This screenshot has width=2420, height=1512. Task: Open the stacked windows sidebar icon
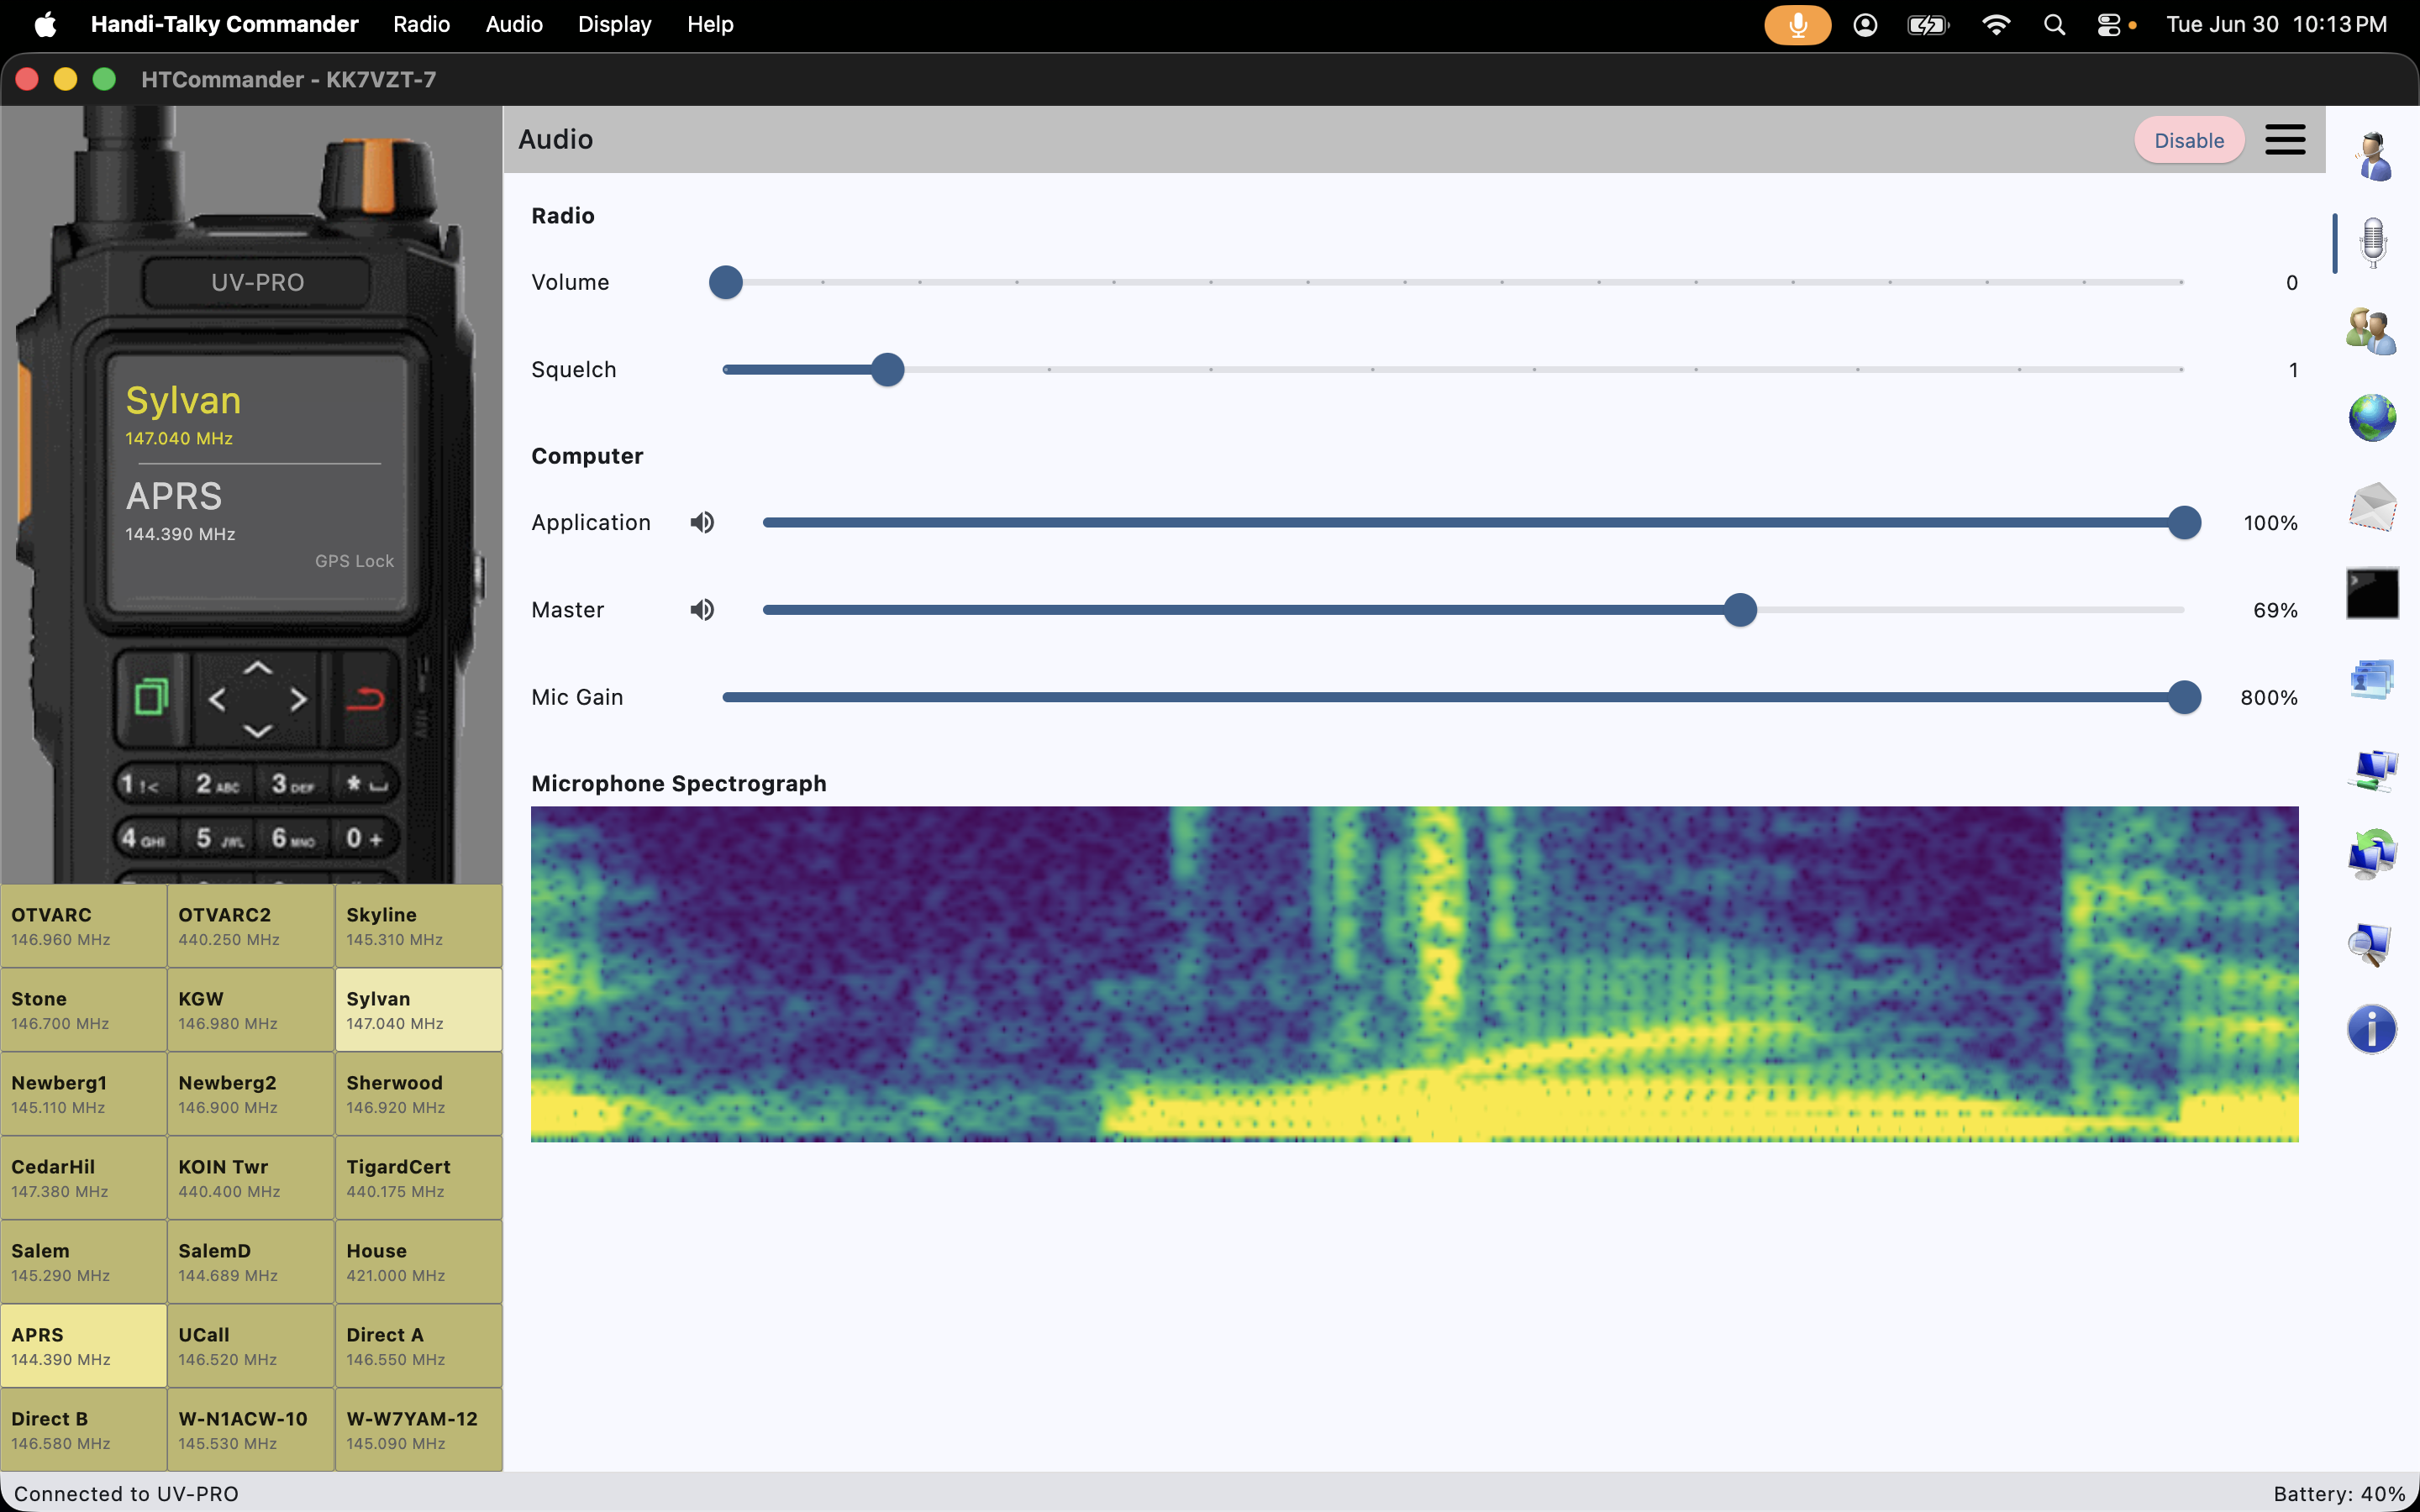click(2372, 680)
